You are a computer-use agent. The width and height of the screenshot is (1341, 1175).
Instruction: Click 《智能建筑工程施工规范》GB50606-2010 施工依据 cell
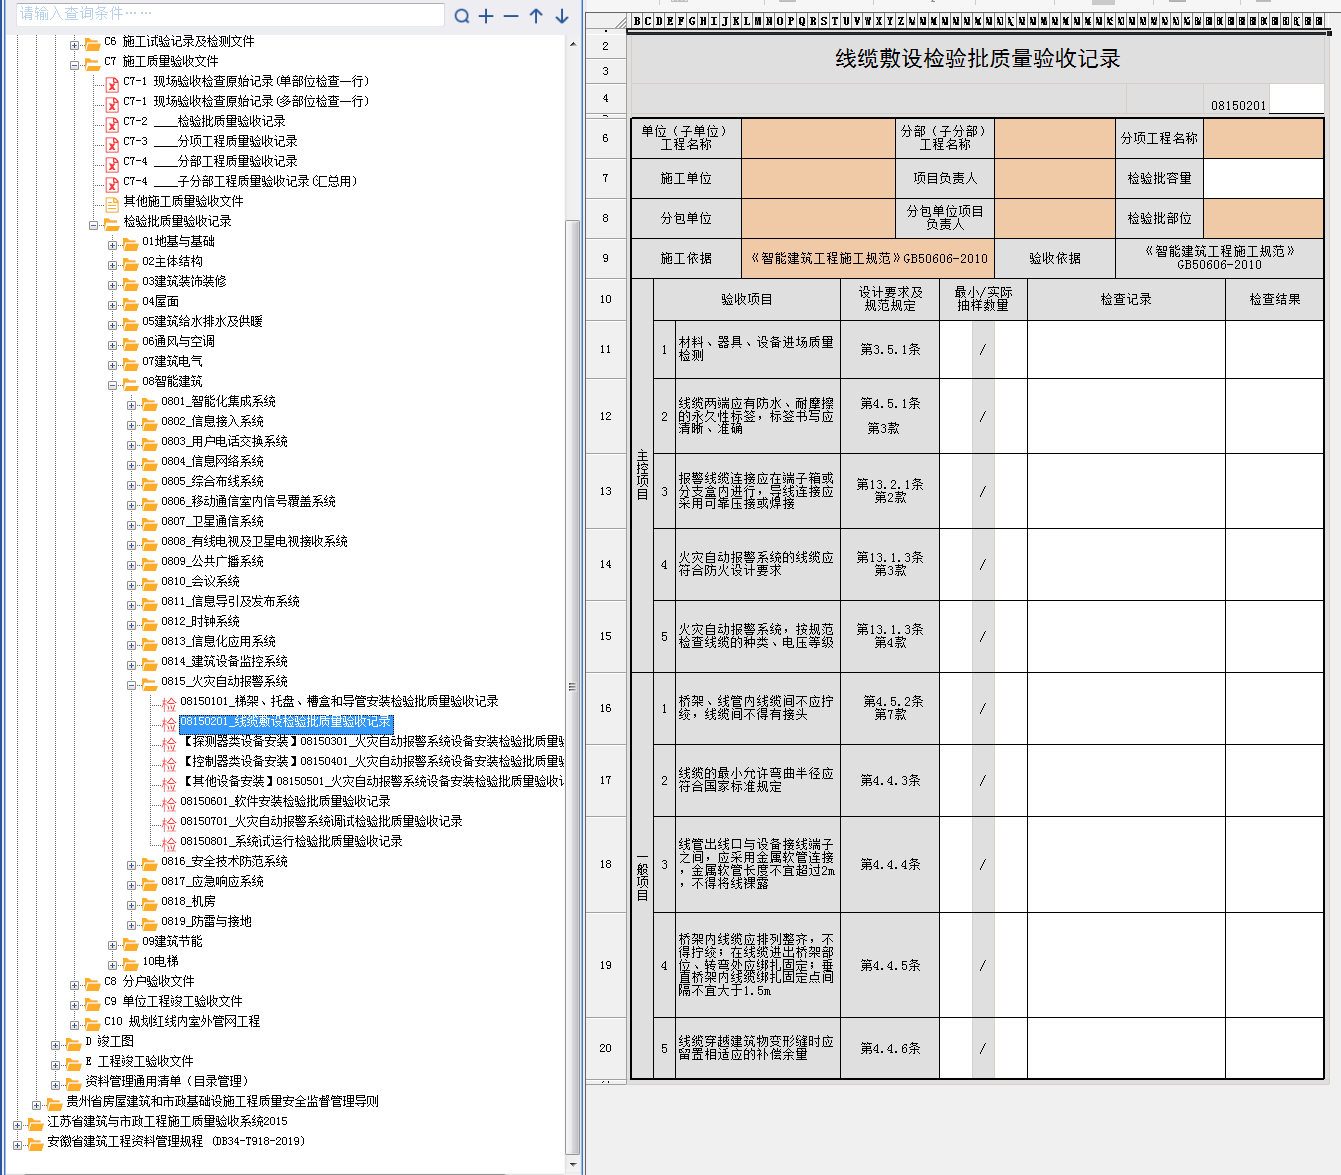click(x=869, y=258)
